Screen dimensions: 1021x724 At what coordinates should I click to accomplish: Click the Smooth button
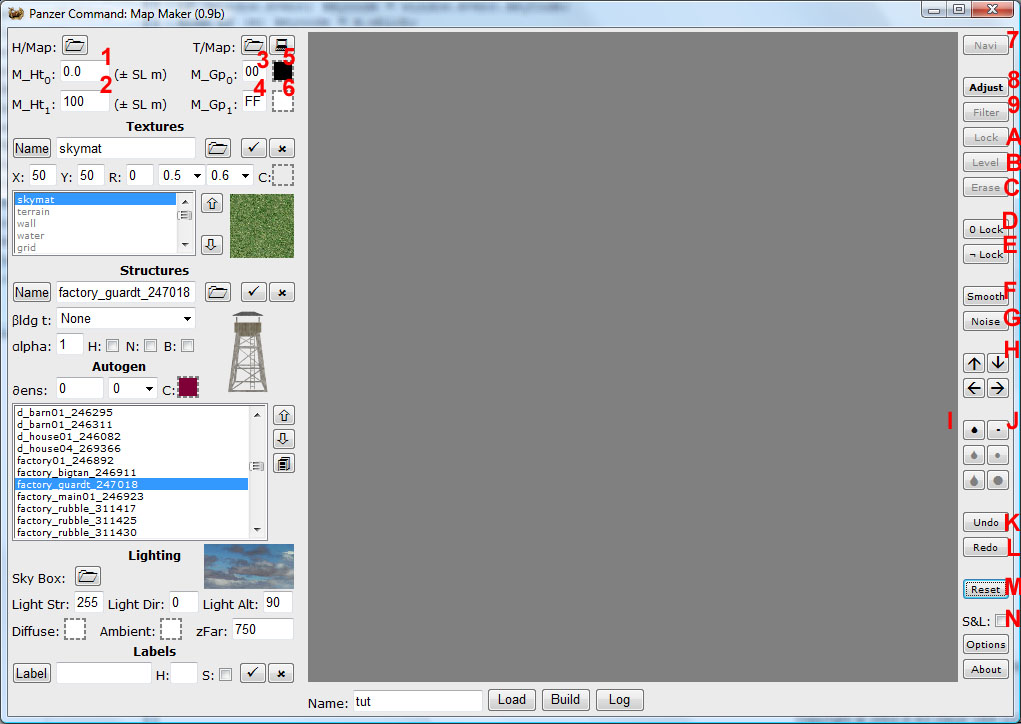click(x=986, y=296)
